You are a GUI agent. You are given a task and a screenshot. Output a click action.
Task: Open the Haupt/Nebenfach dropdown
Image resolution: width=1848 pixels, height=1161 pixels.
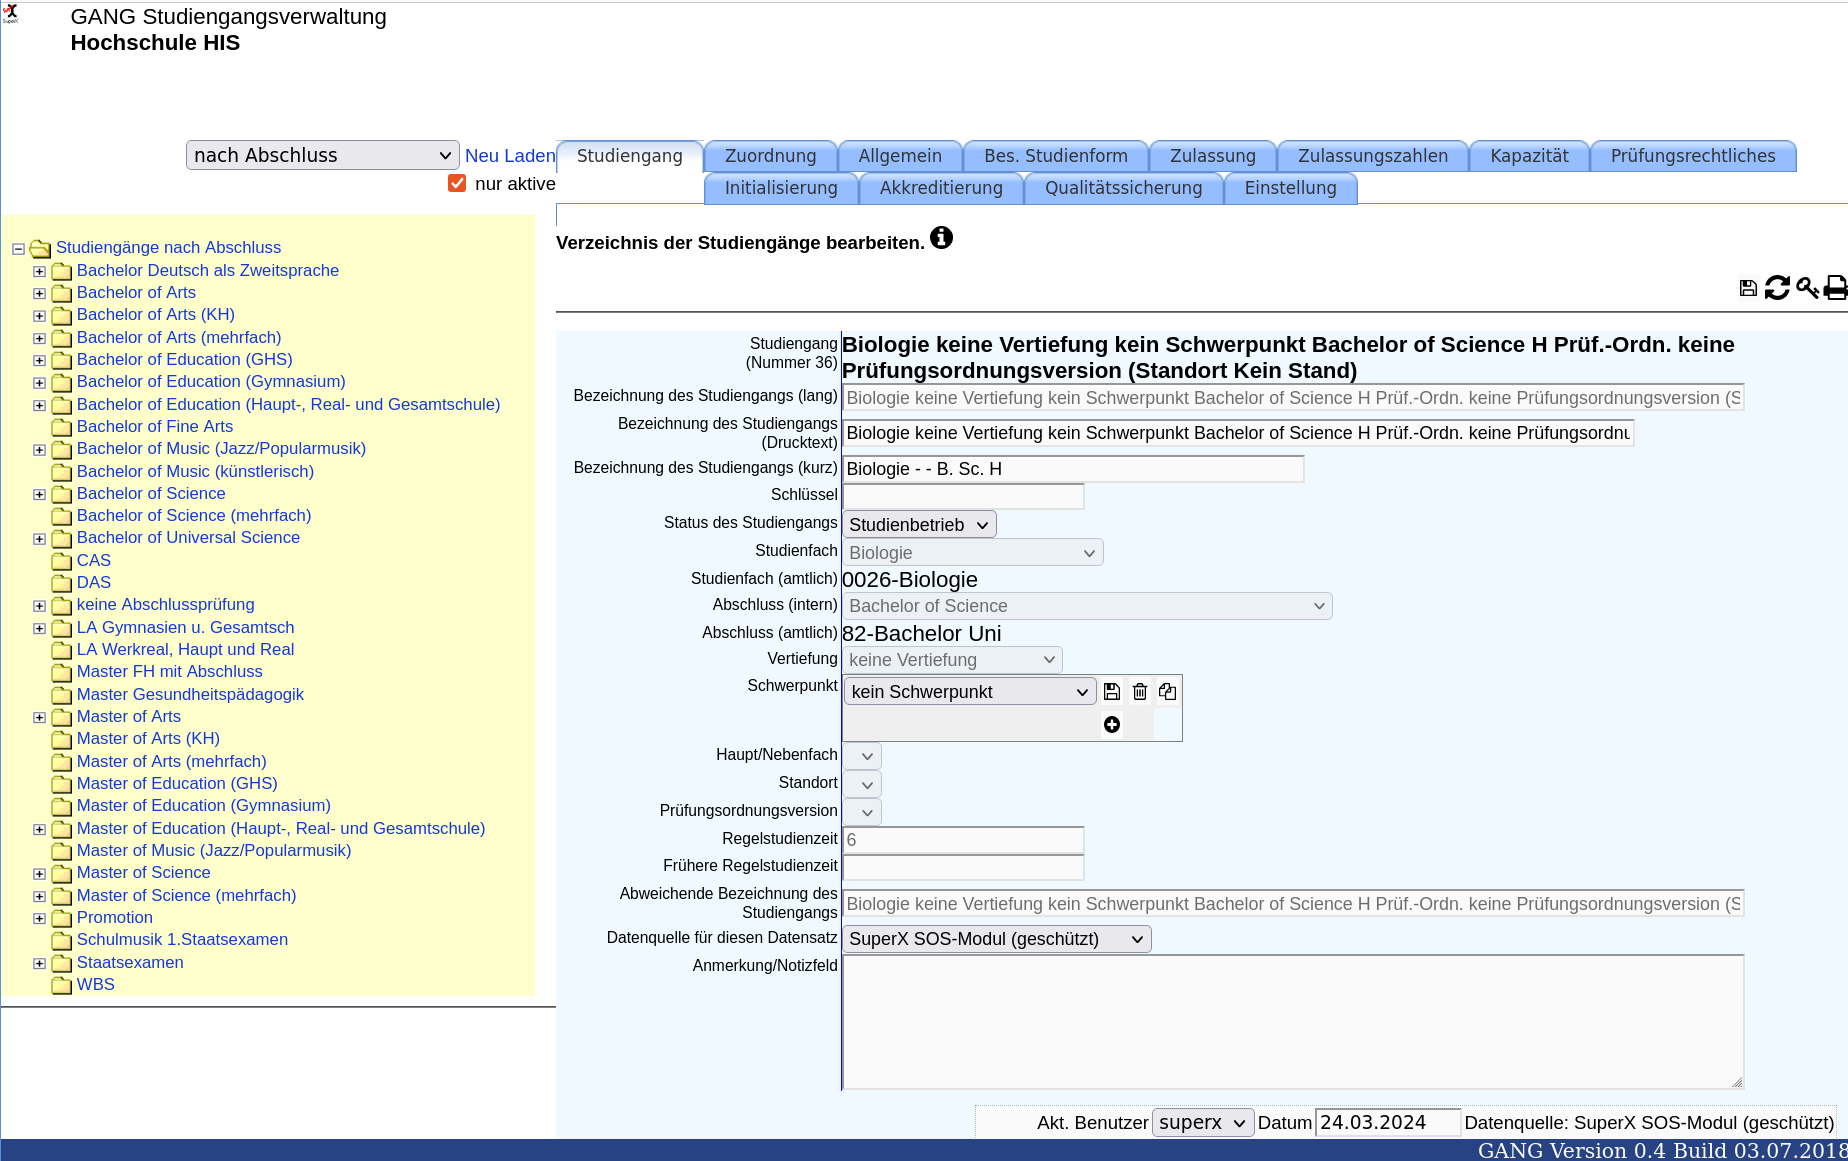coord(862,756)
